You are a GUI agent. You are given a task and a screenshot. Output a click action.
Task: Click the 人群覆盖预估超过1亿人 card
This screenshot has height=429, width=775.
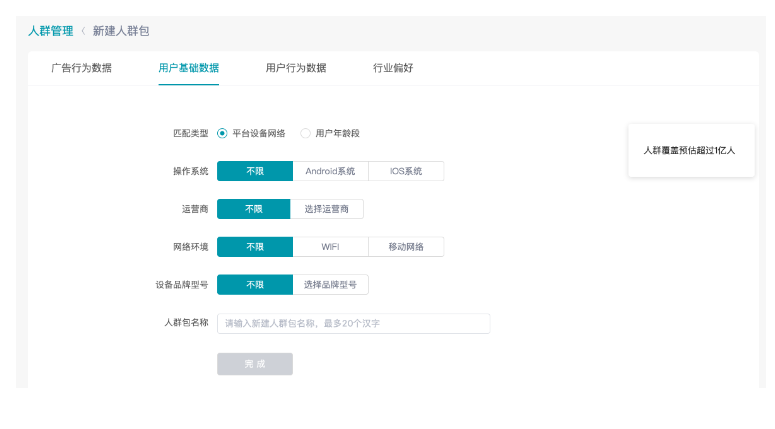(691, 150)
